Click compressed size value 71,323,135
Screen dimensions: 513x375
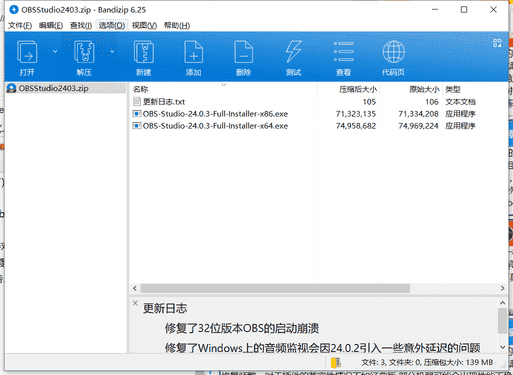coord(356,114)
